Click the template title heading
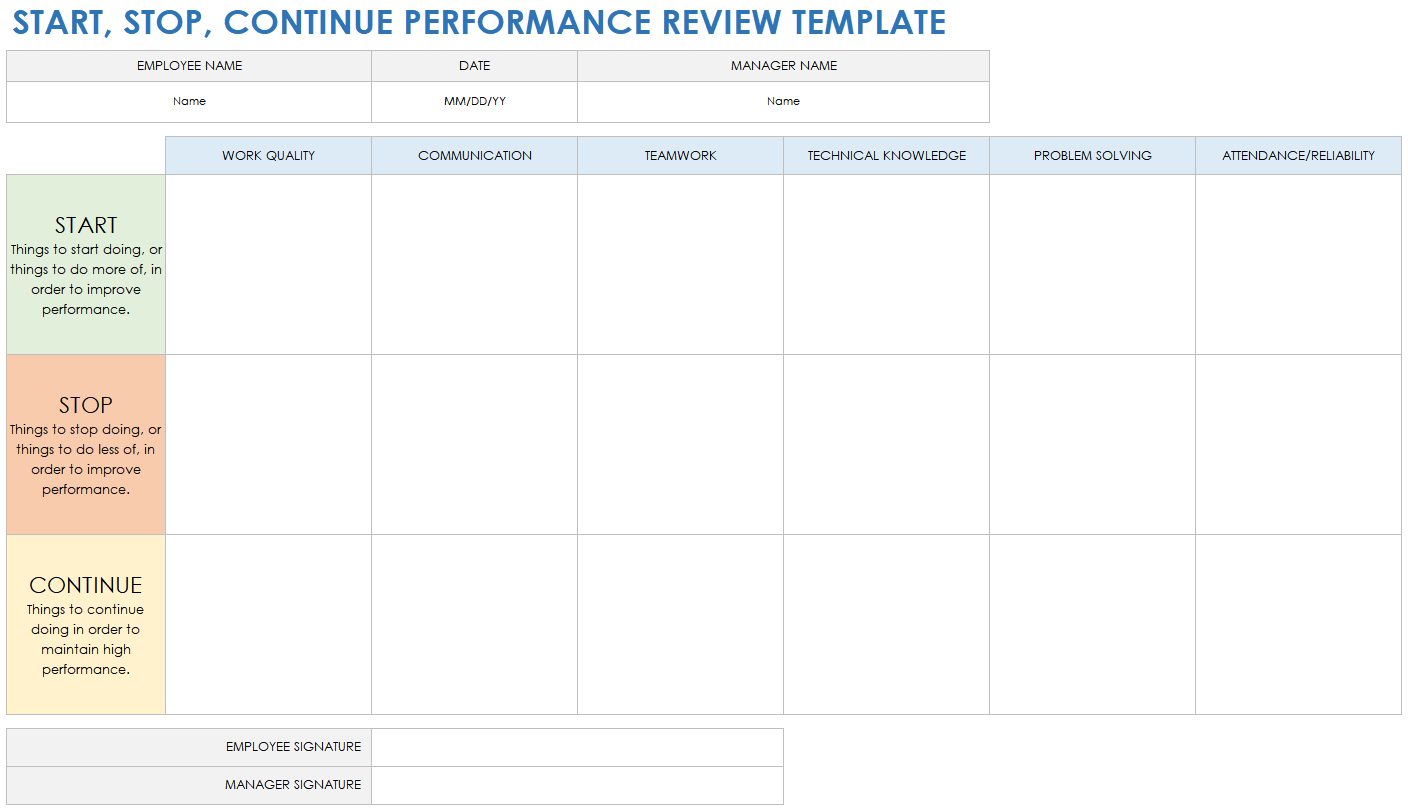 tap(479, 22)
